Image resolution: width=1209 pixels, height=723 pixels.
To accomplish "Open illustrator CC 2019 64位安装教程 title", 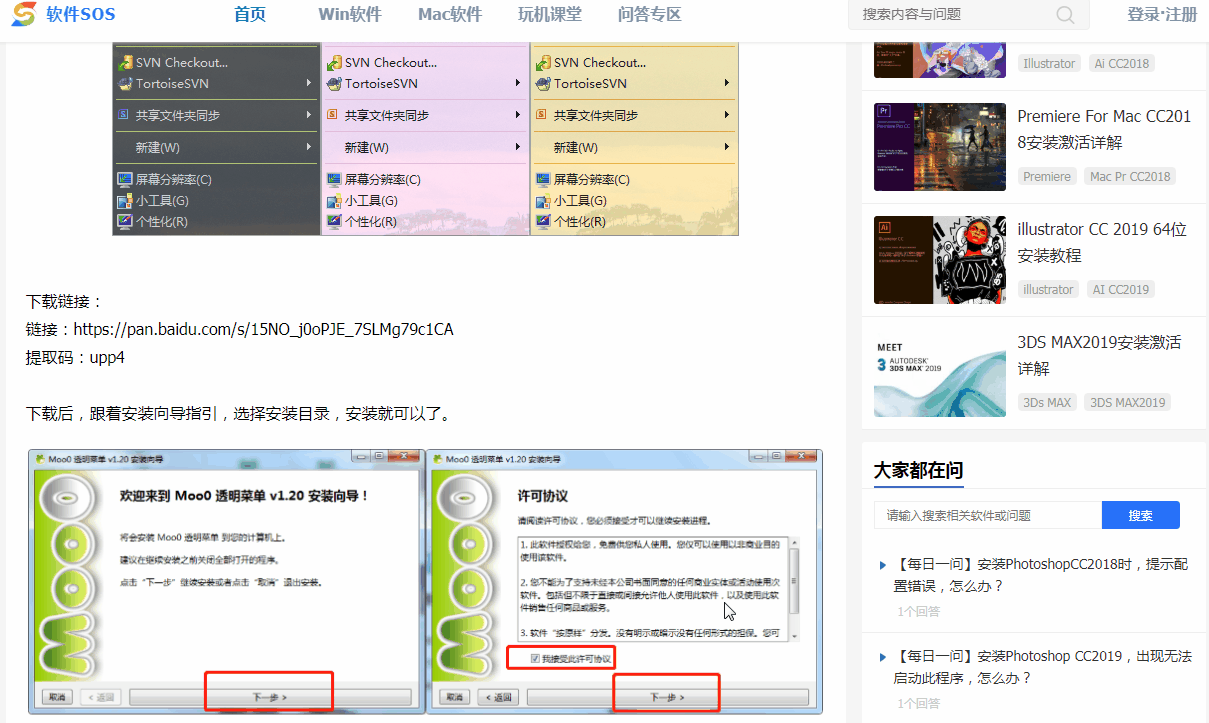I will [x=1102, y=242].
